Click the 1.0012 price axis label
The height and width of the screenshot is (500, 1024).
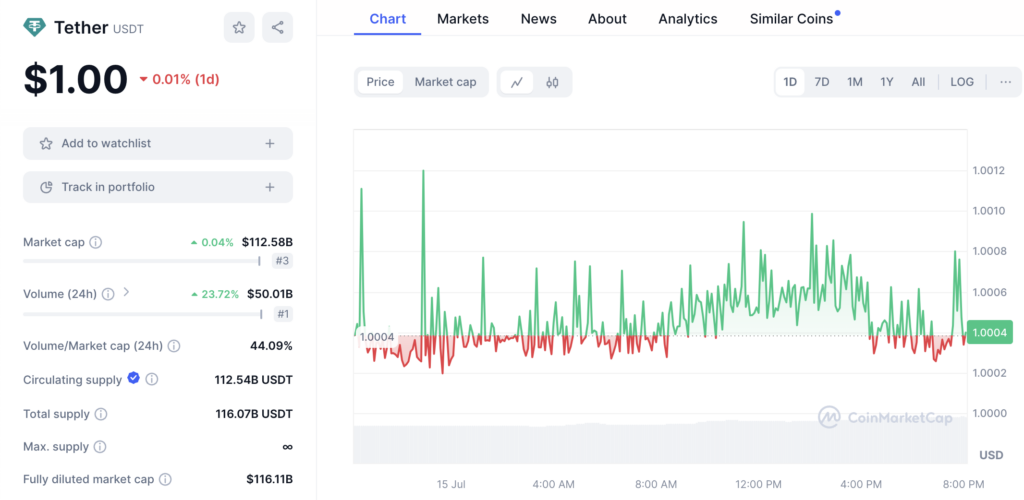(991, 171)
